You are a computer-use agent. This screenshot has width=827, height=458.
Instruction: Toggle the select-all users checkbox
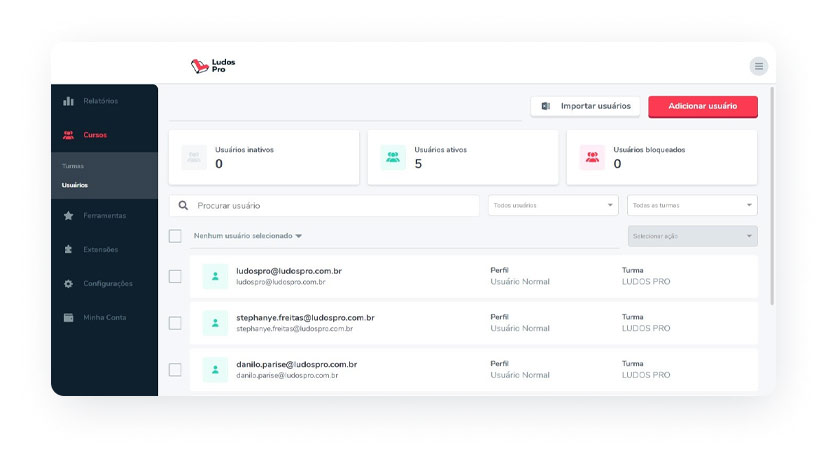coord(175,236)
